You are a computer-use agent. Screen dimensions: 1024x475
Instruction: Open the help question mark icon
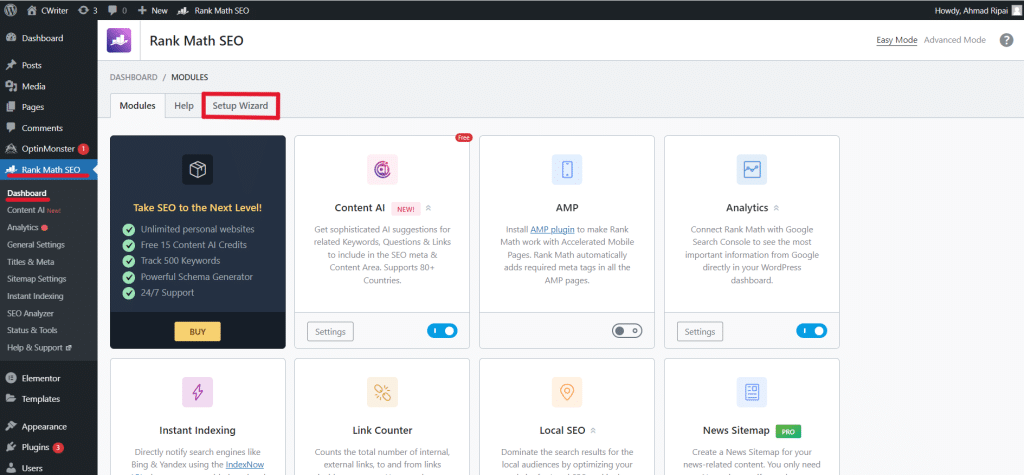tap(1006, 40)
